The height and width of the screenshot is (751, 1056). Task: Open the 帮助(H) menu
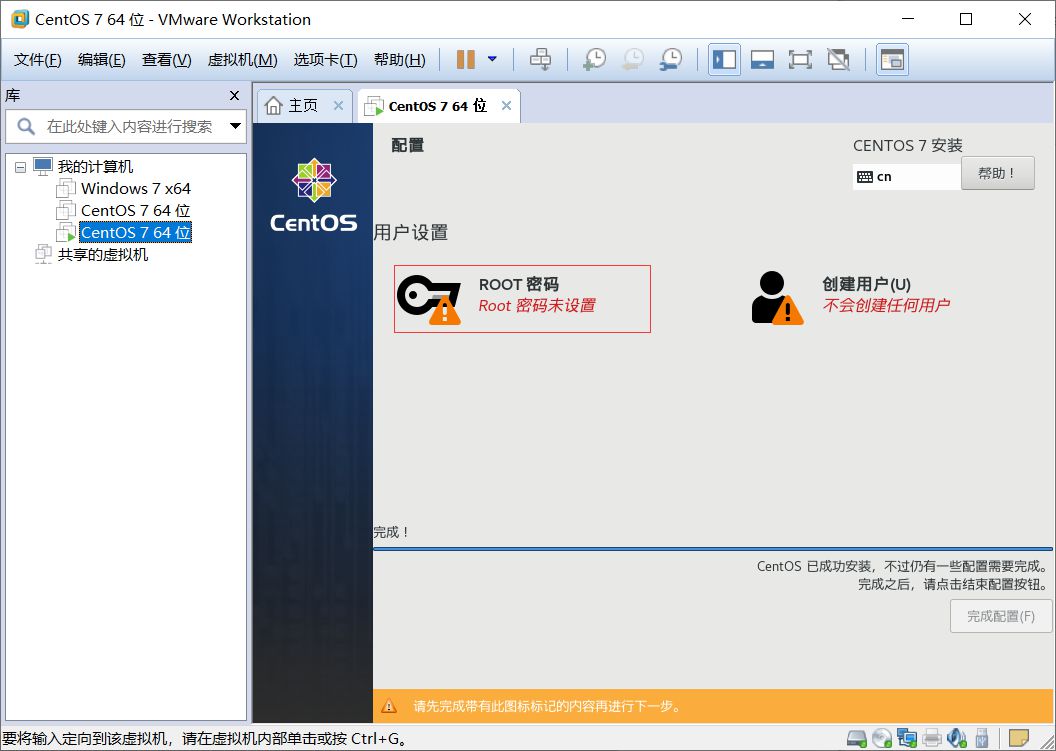(399, 59)
